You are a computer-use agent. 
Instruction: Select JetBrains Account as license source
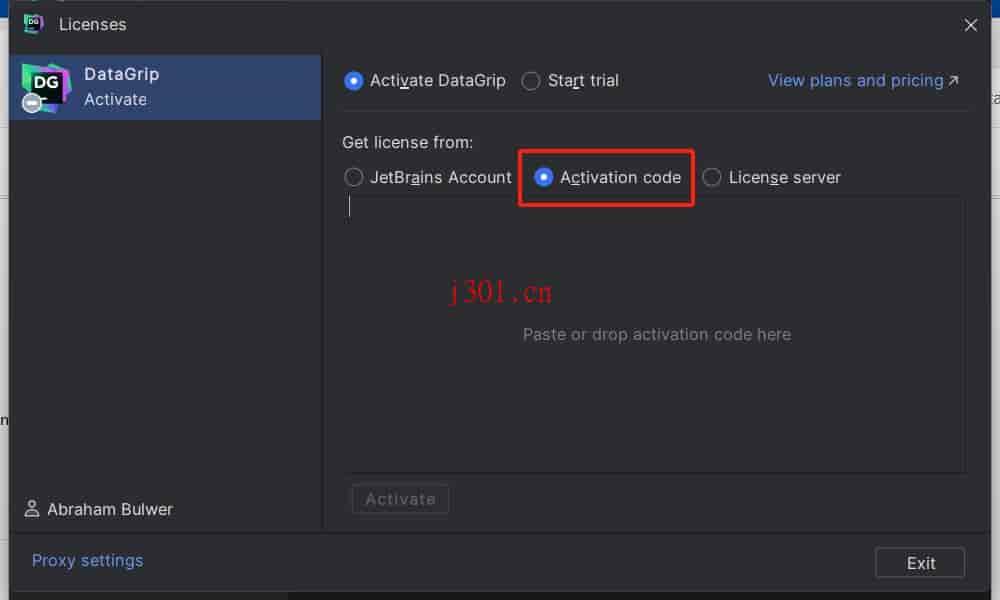click(354, 177)
